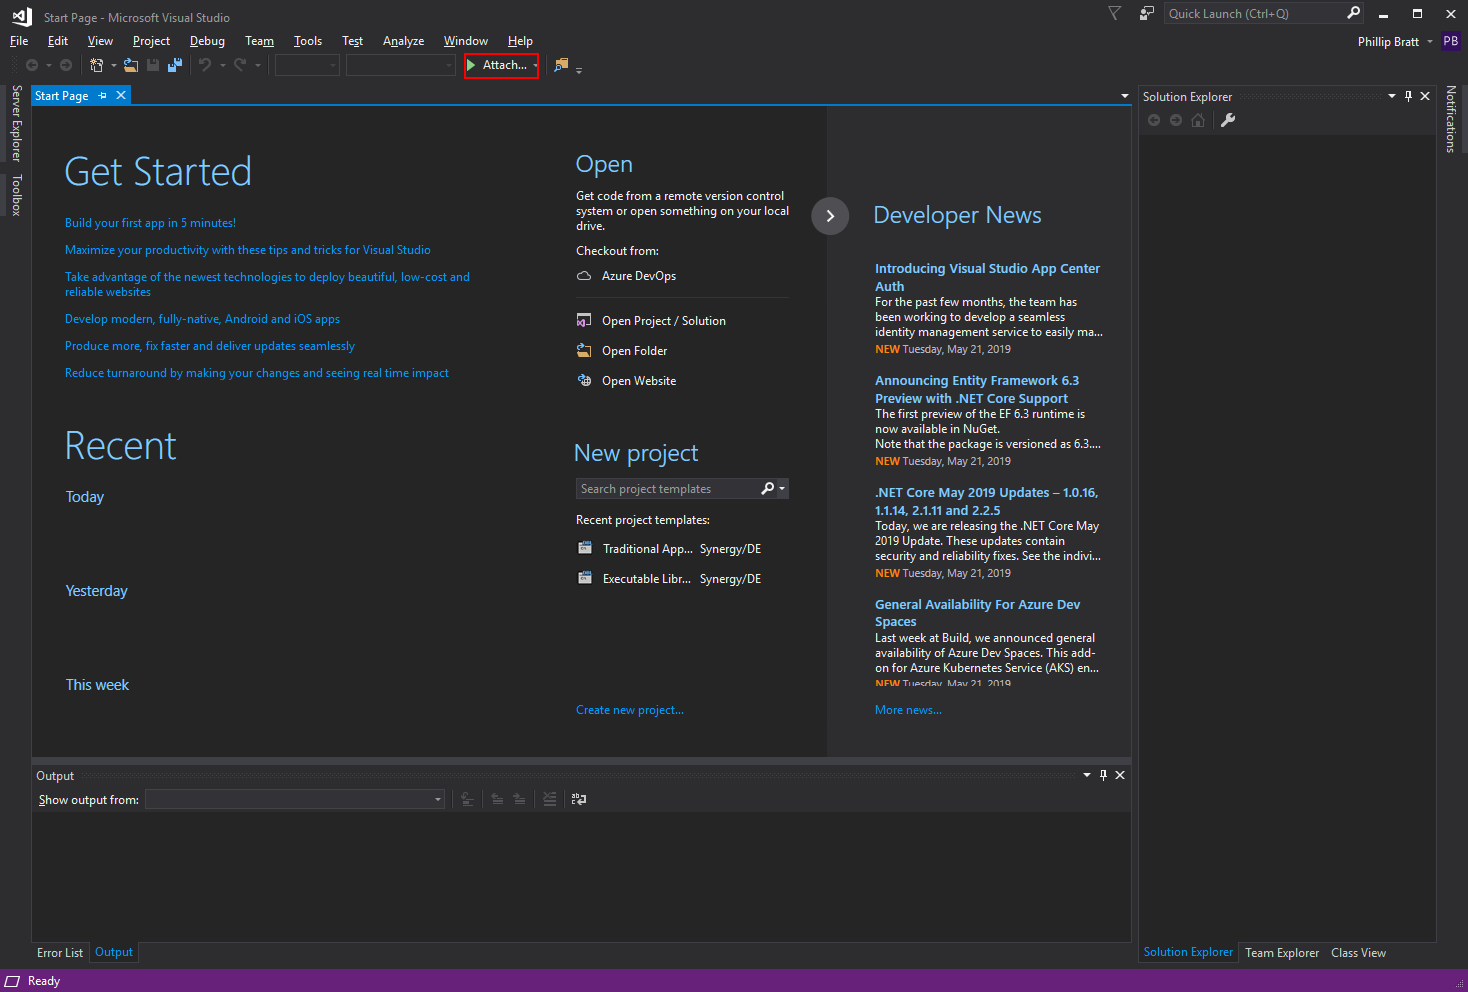Expand the Attach button dropdown arrow
Image resolution: width=1468 pixels, height=992 pixels.
point(535,65)
